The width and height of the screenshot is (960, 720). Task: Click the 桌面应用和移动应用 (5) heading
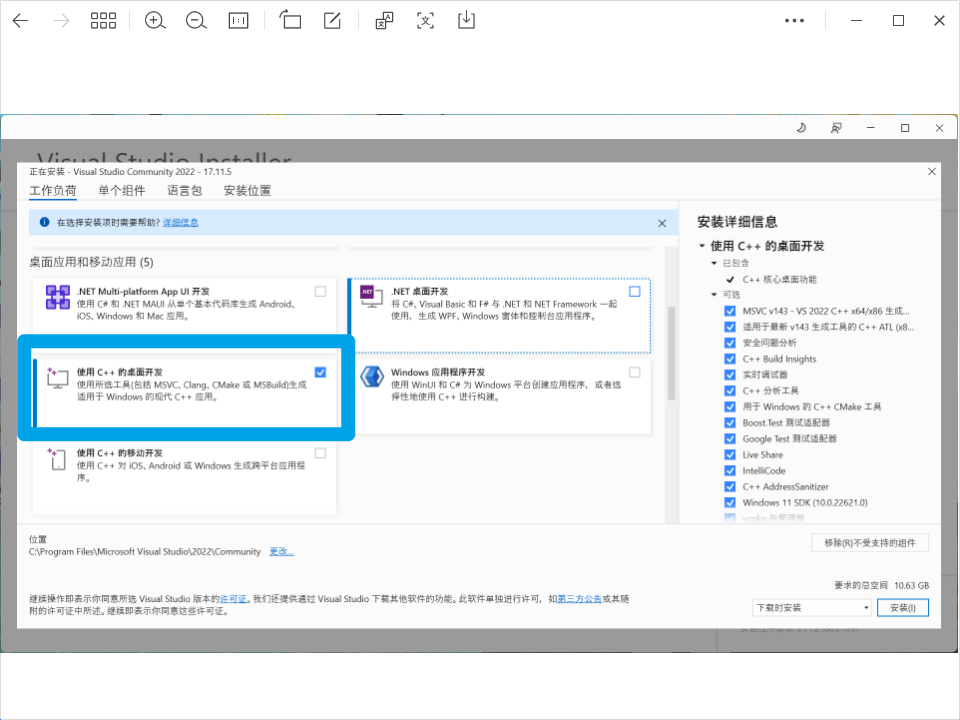91,262
